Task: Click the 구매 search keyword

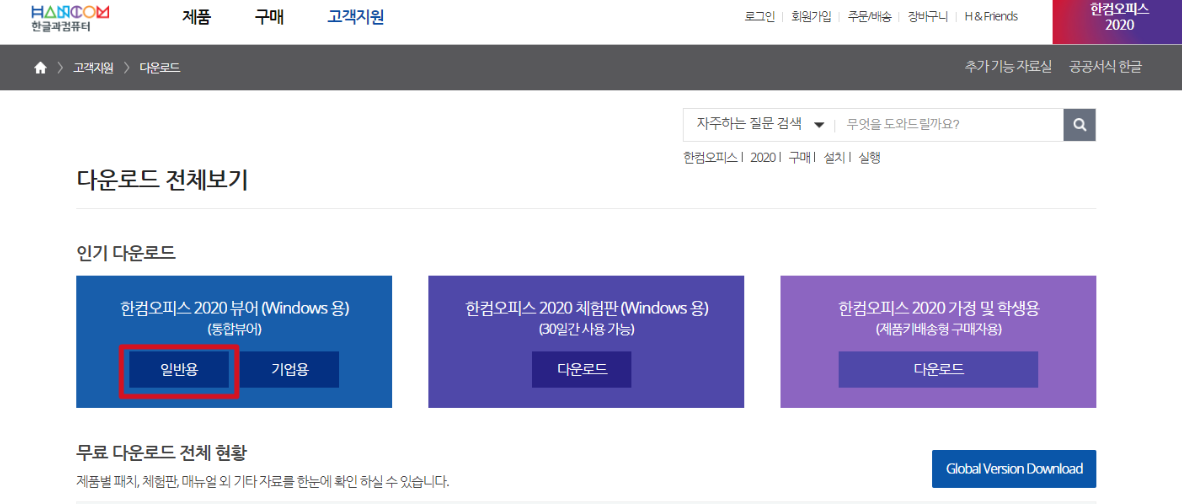Action: point(799,158)
